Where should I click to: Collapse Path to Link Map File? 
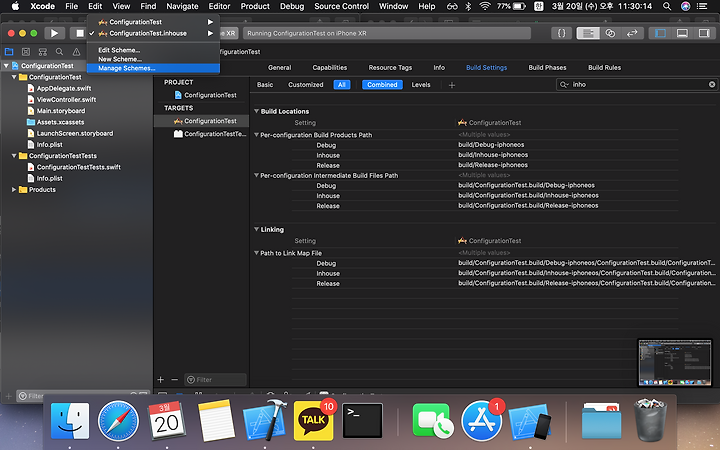[x=256, y=253]
